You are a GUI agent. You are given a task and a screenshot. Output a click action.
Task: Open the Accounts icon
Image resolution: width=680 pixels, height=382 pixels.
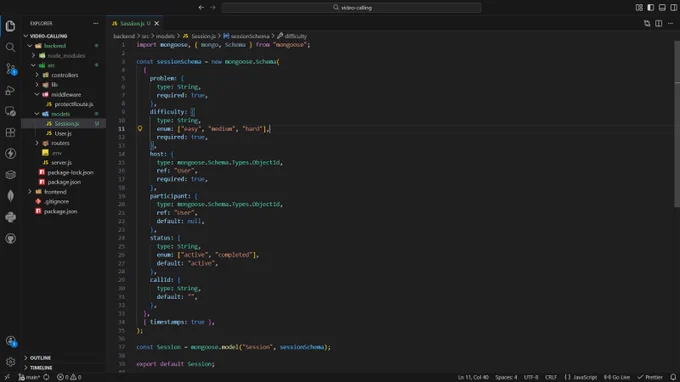(10, 341)
